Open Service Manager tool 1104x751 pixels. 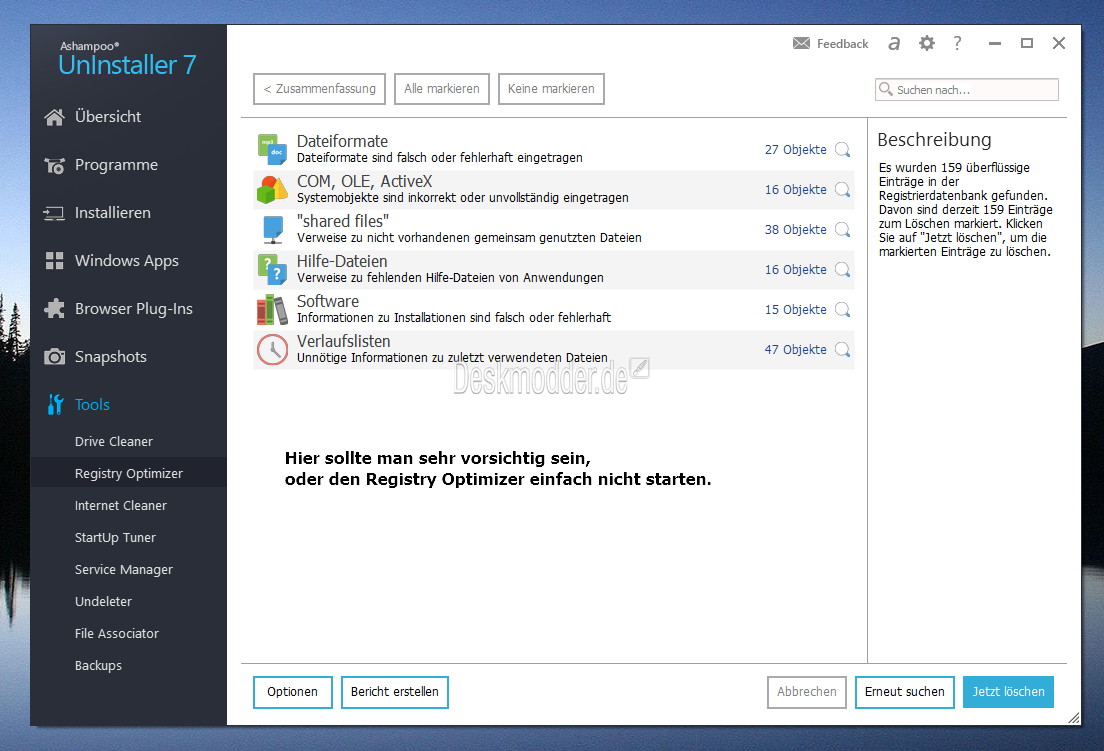pos(123,569)
